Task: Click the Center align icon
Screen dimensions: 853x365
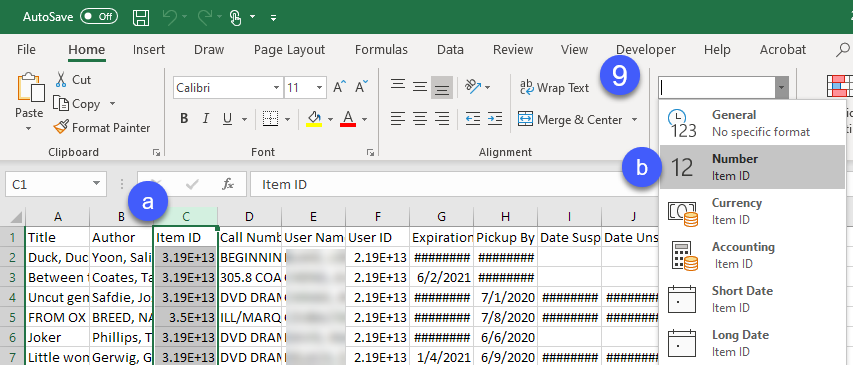Action: coord(420,118)
